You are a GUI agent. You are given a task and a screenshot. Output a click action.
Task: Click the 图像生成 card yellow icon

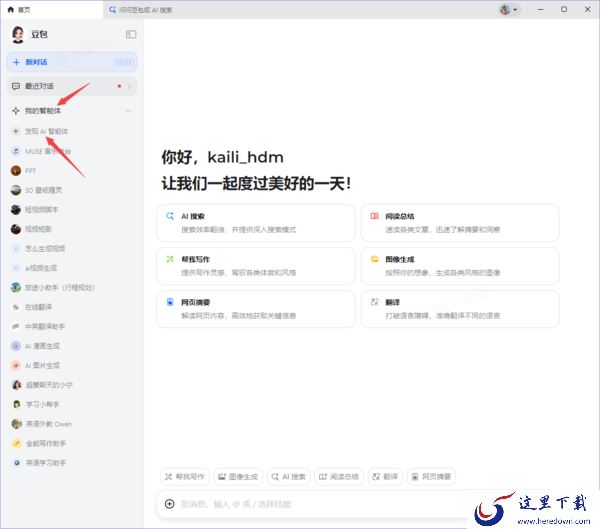(x=374, y=259)
